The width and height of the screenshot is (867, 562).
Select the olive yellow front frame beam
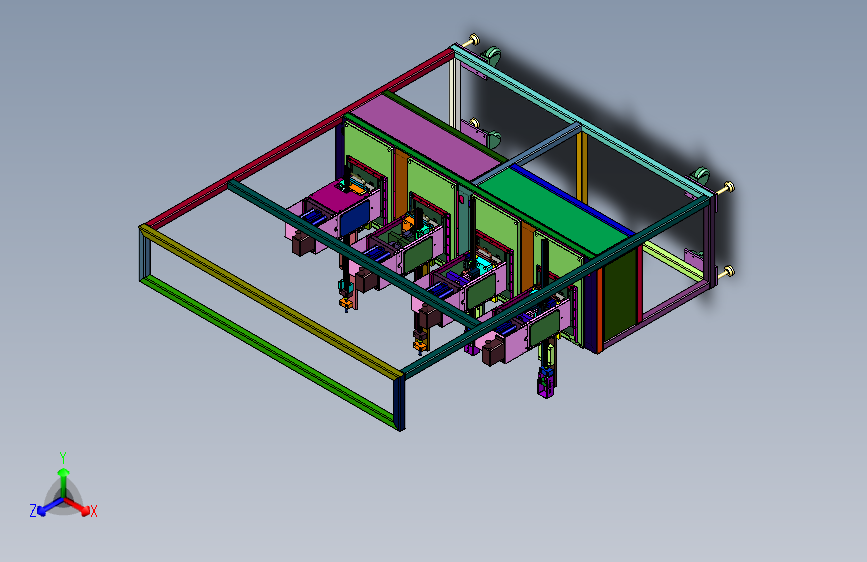click(271, 302)
